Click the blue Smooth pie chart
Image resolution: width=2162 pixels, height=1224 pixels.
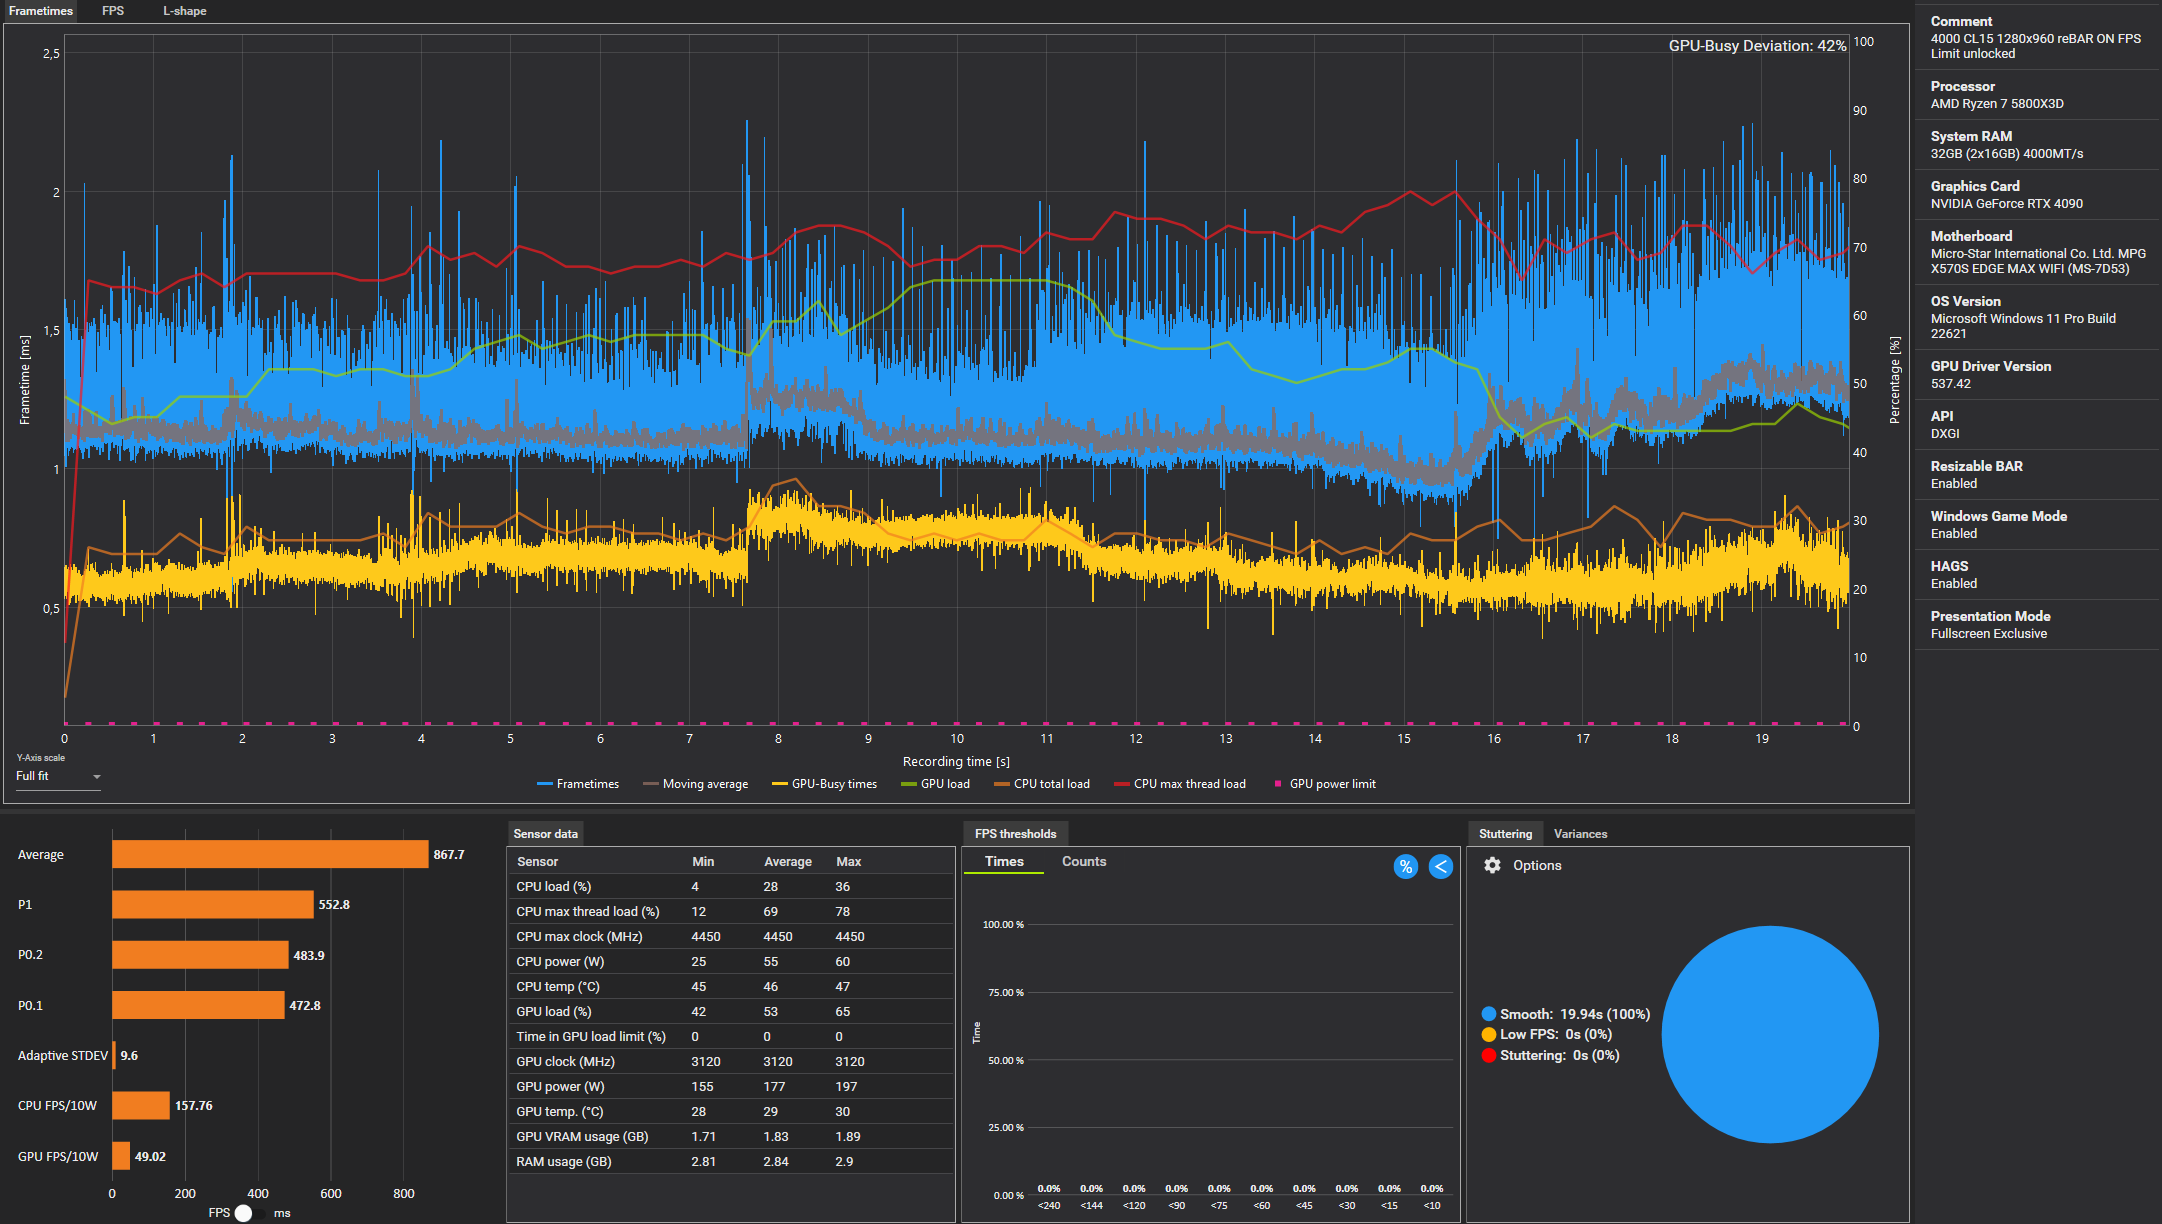click(1770, 1034)
